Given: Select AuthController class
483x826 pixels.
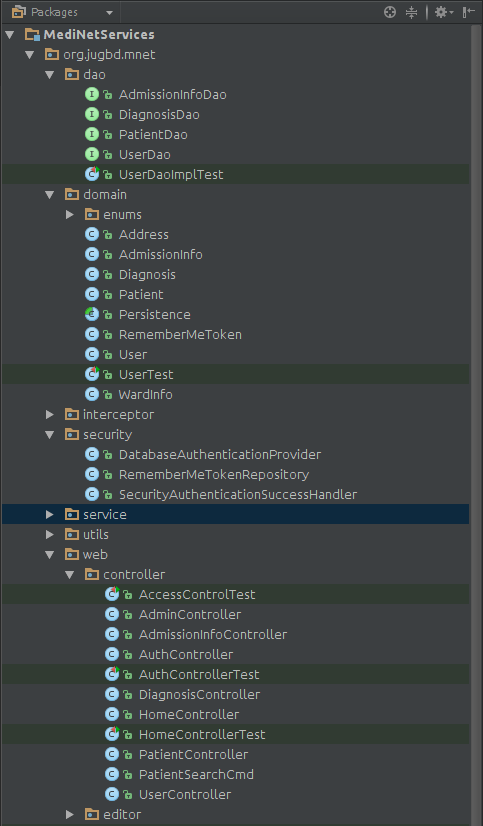Looking at the screenshot, I should [186, 654].
